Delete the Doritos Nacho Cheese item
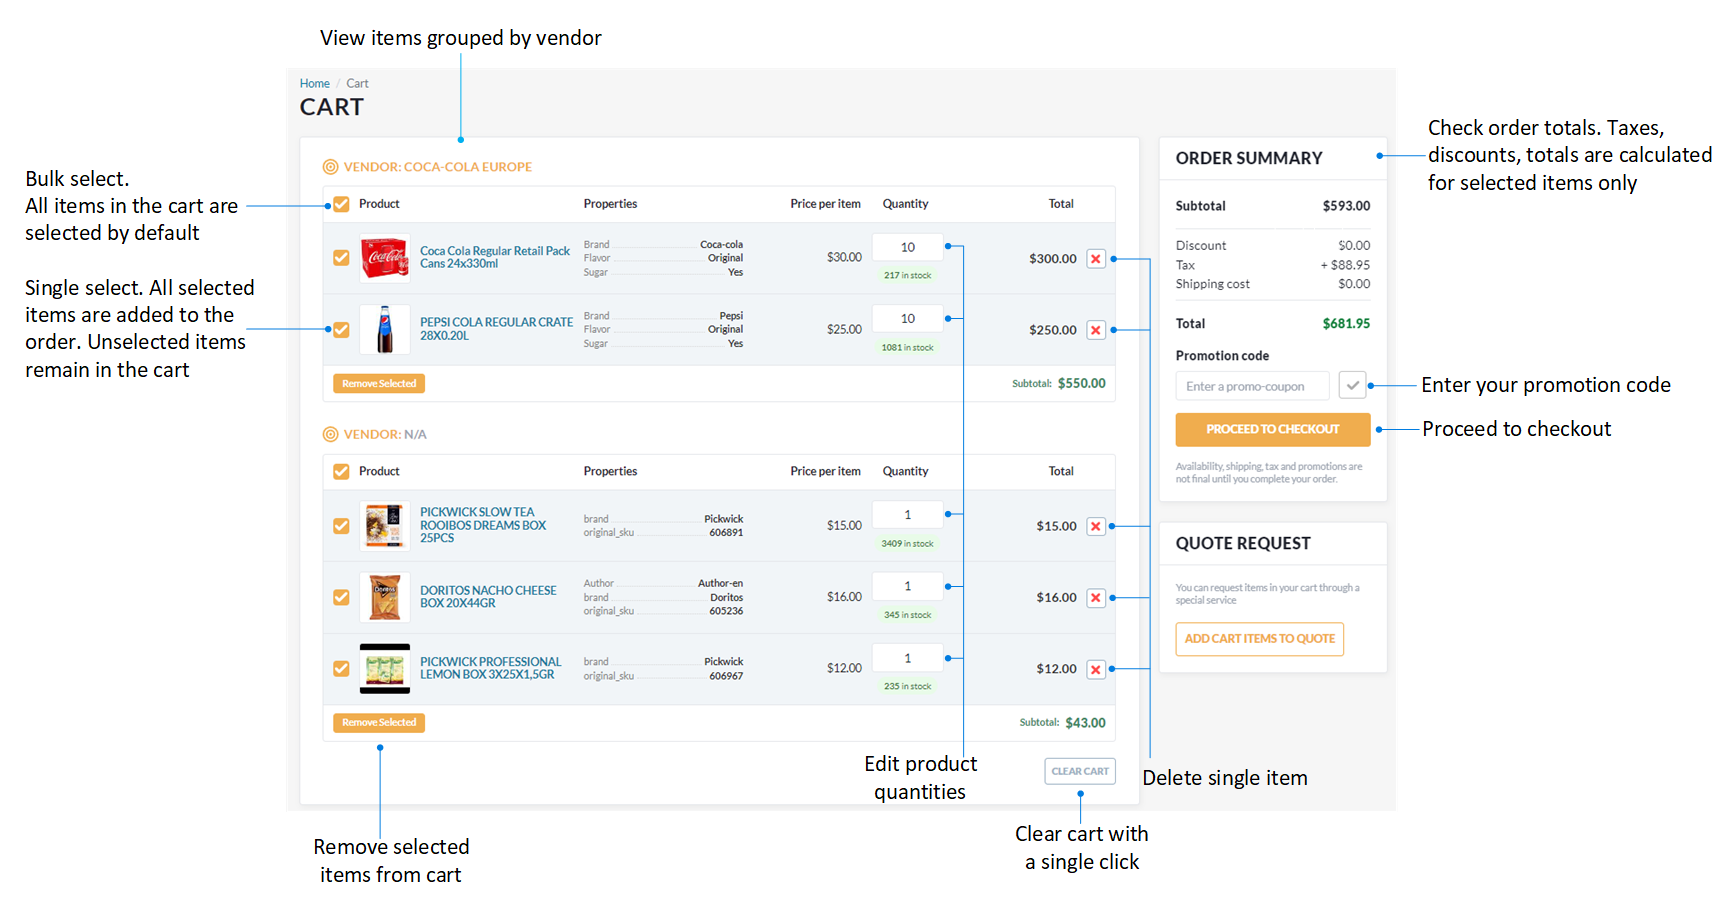The height and width of the screenshot is (902, 1730). 1096,598
